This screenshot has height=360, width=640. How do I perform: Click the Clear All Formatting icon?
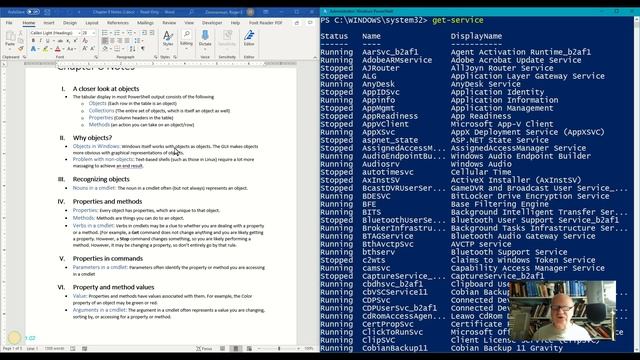click(x=85, y=41)
